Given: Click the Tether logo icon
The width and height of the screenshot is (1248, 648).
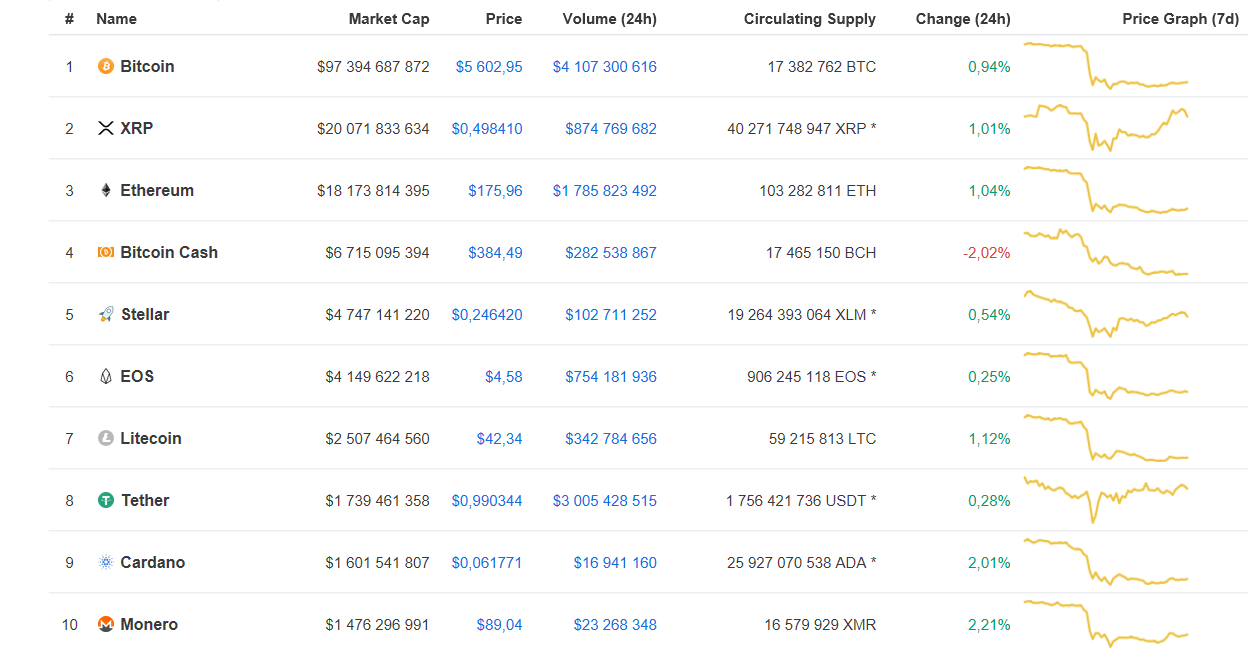Looking at the screenshot, I should (x=105, y=500).
